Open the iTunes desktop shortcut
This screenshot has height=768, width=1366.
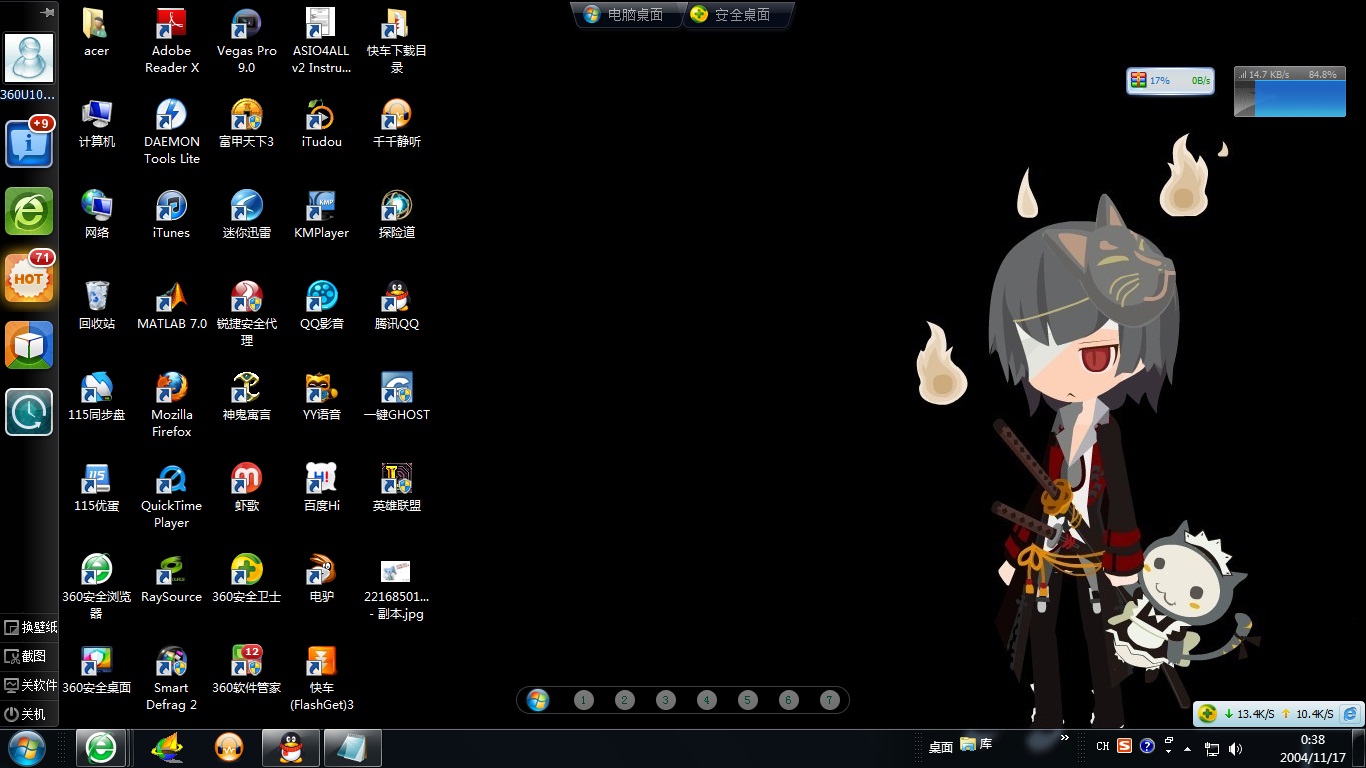(171, 206)
